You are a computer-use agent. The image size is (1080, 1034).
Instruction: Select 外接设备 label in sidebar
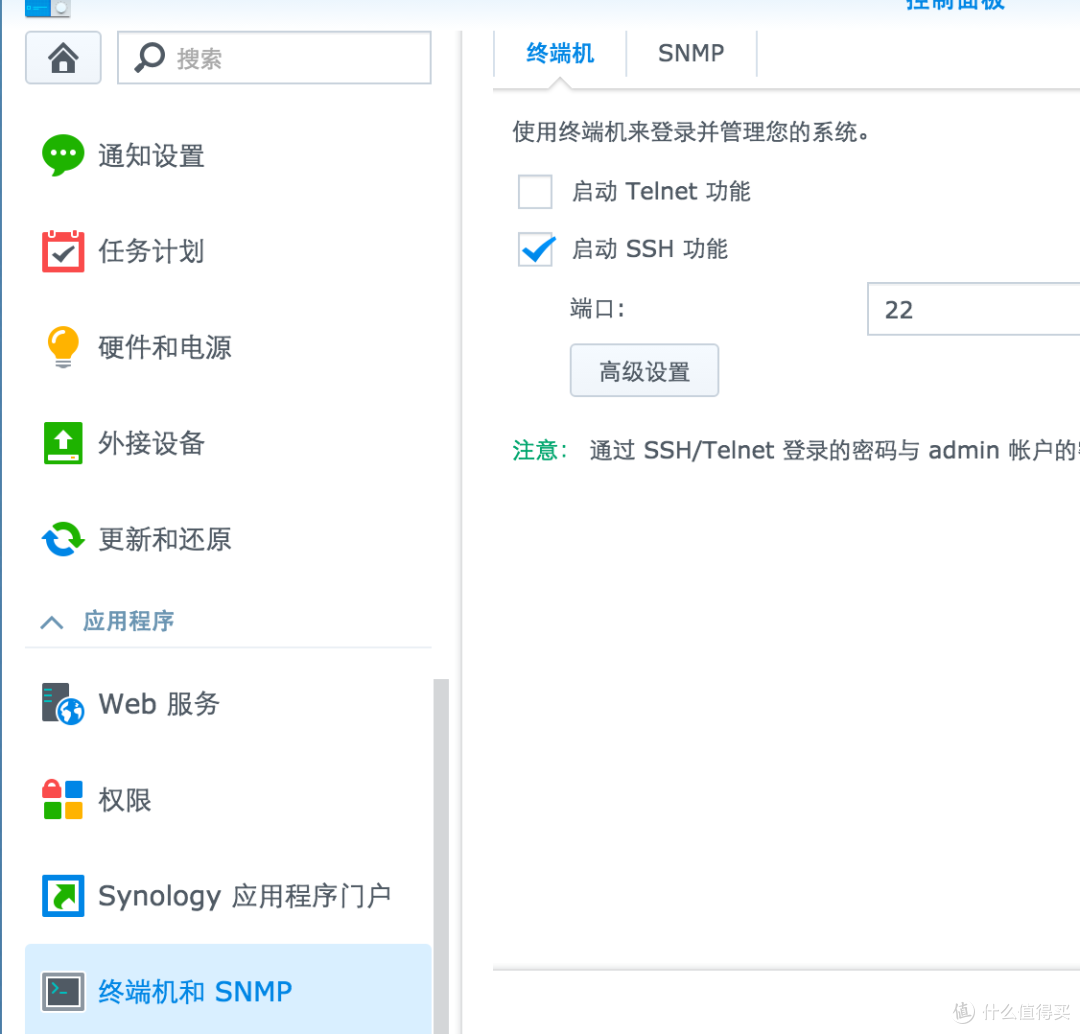pos(151,443)
